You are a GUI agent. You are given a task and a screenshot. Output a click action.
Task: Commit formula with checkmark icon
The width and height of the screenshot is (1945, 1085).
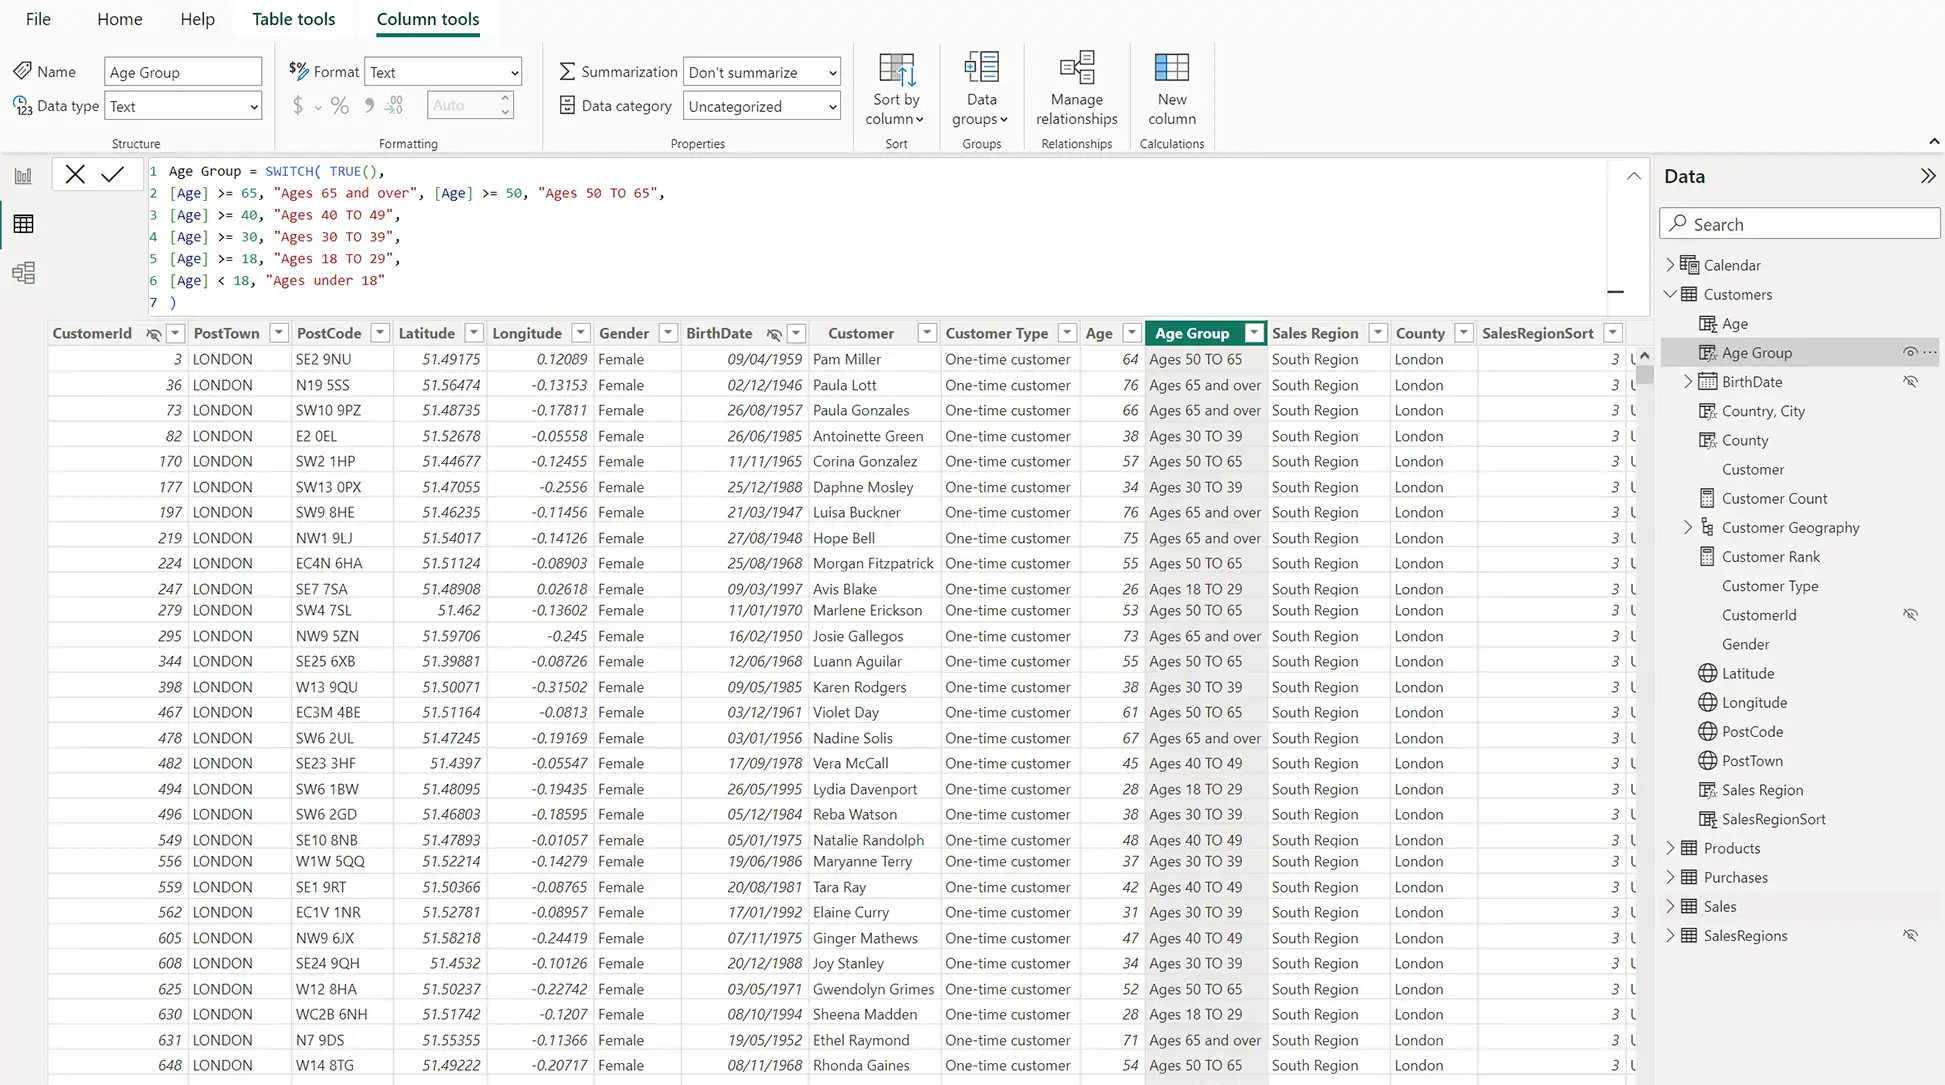(113, 175)
